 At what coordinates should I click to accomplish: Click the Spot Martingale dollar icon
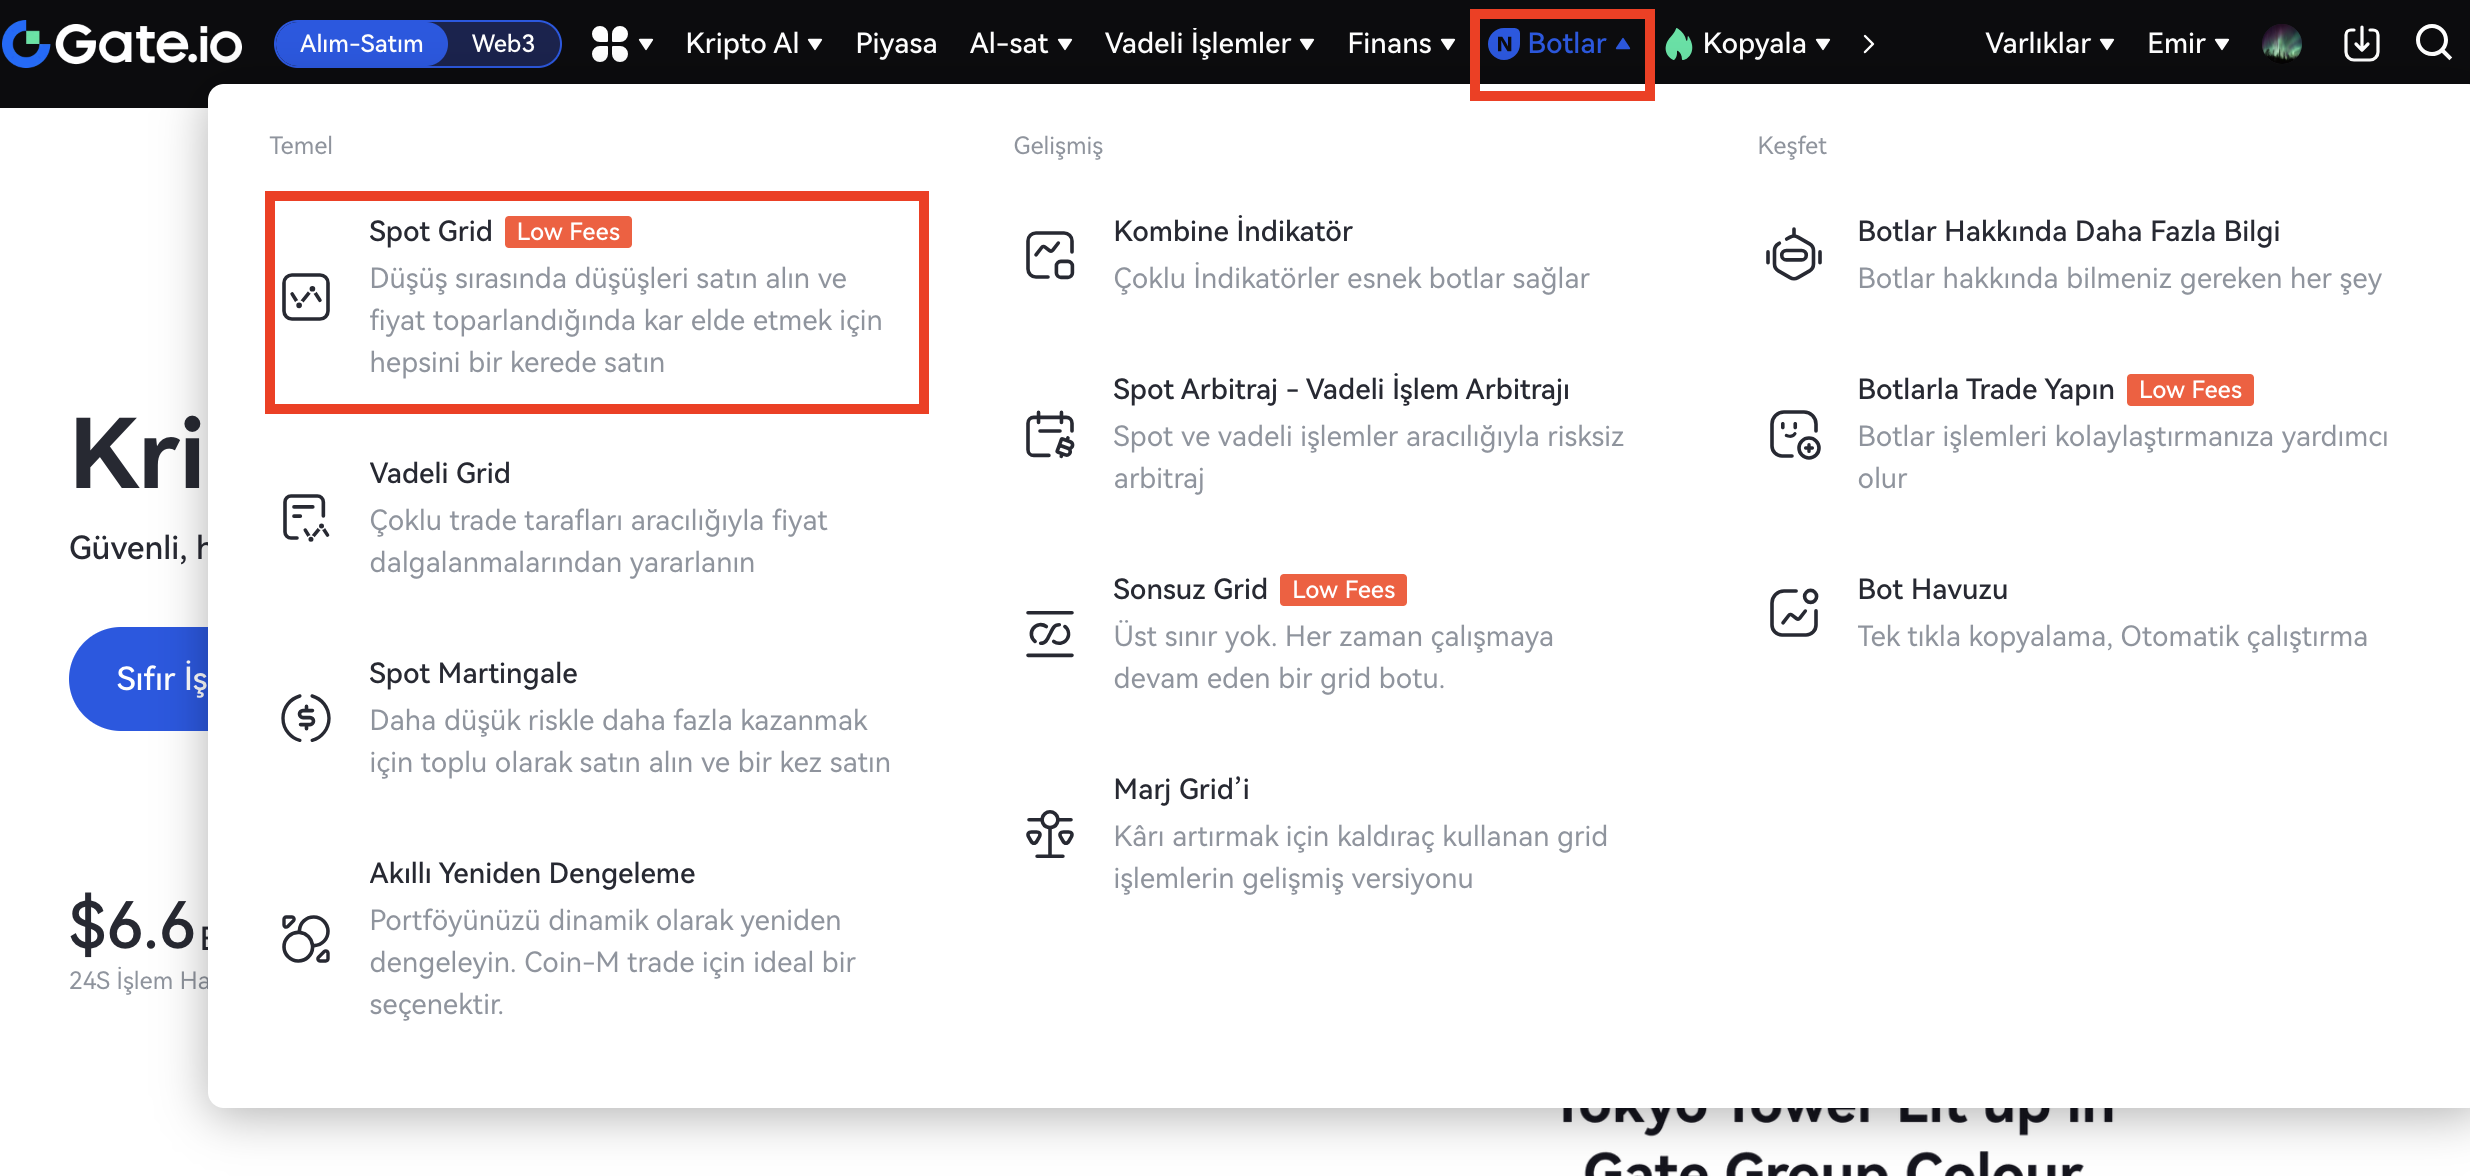(306, 718)
